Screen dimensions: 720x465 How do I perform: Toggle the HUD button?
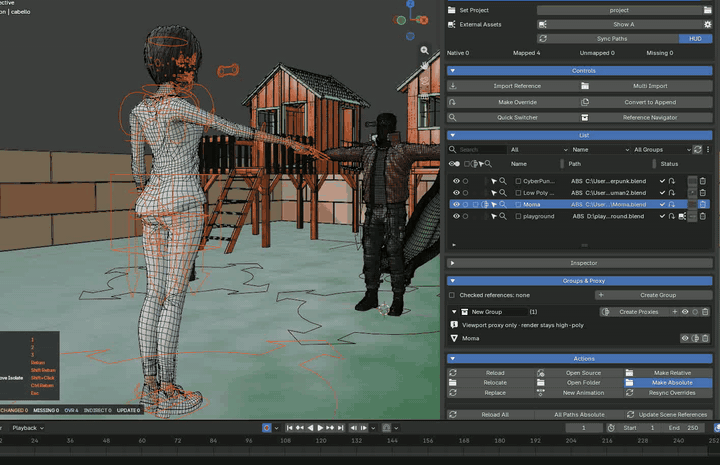(695, 39)
